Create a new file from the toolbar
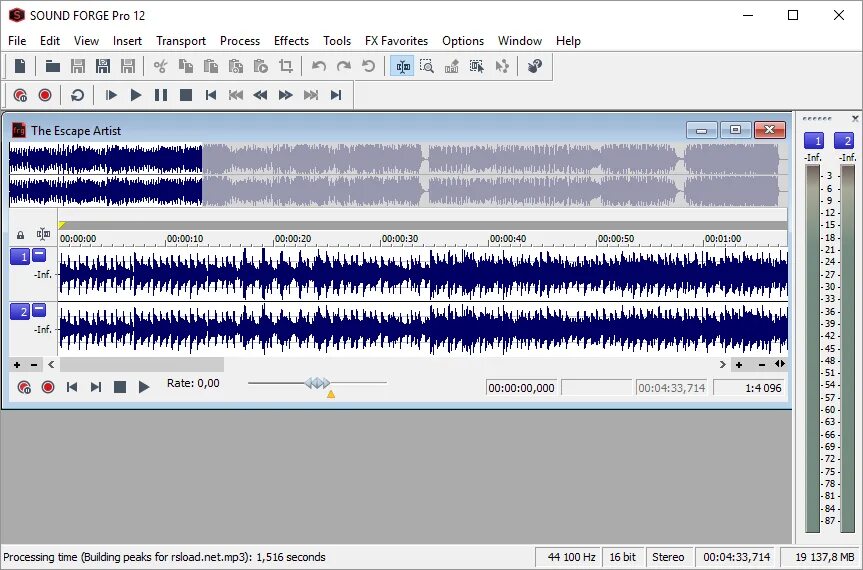This screenshot has height=570, width=863. [20, 66]
